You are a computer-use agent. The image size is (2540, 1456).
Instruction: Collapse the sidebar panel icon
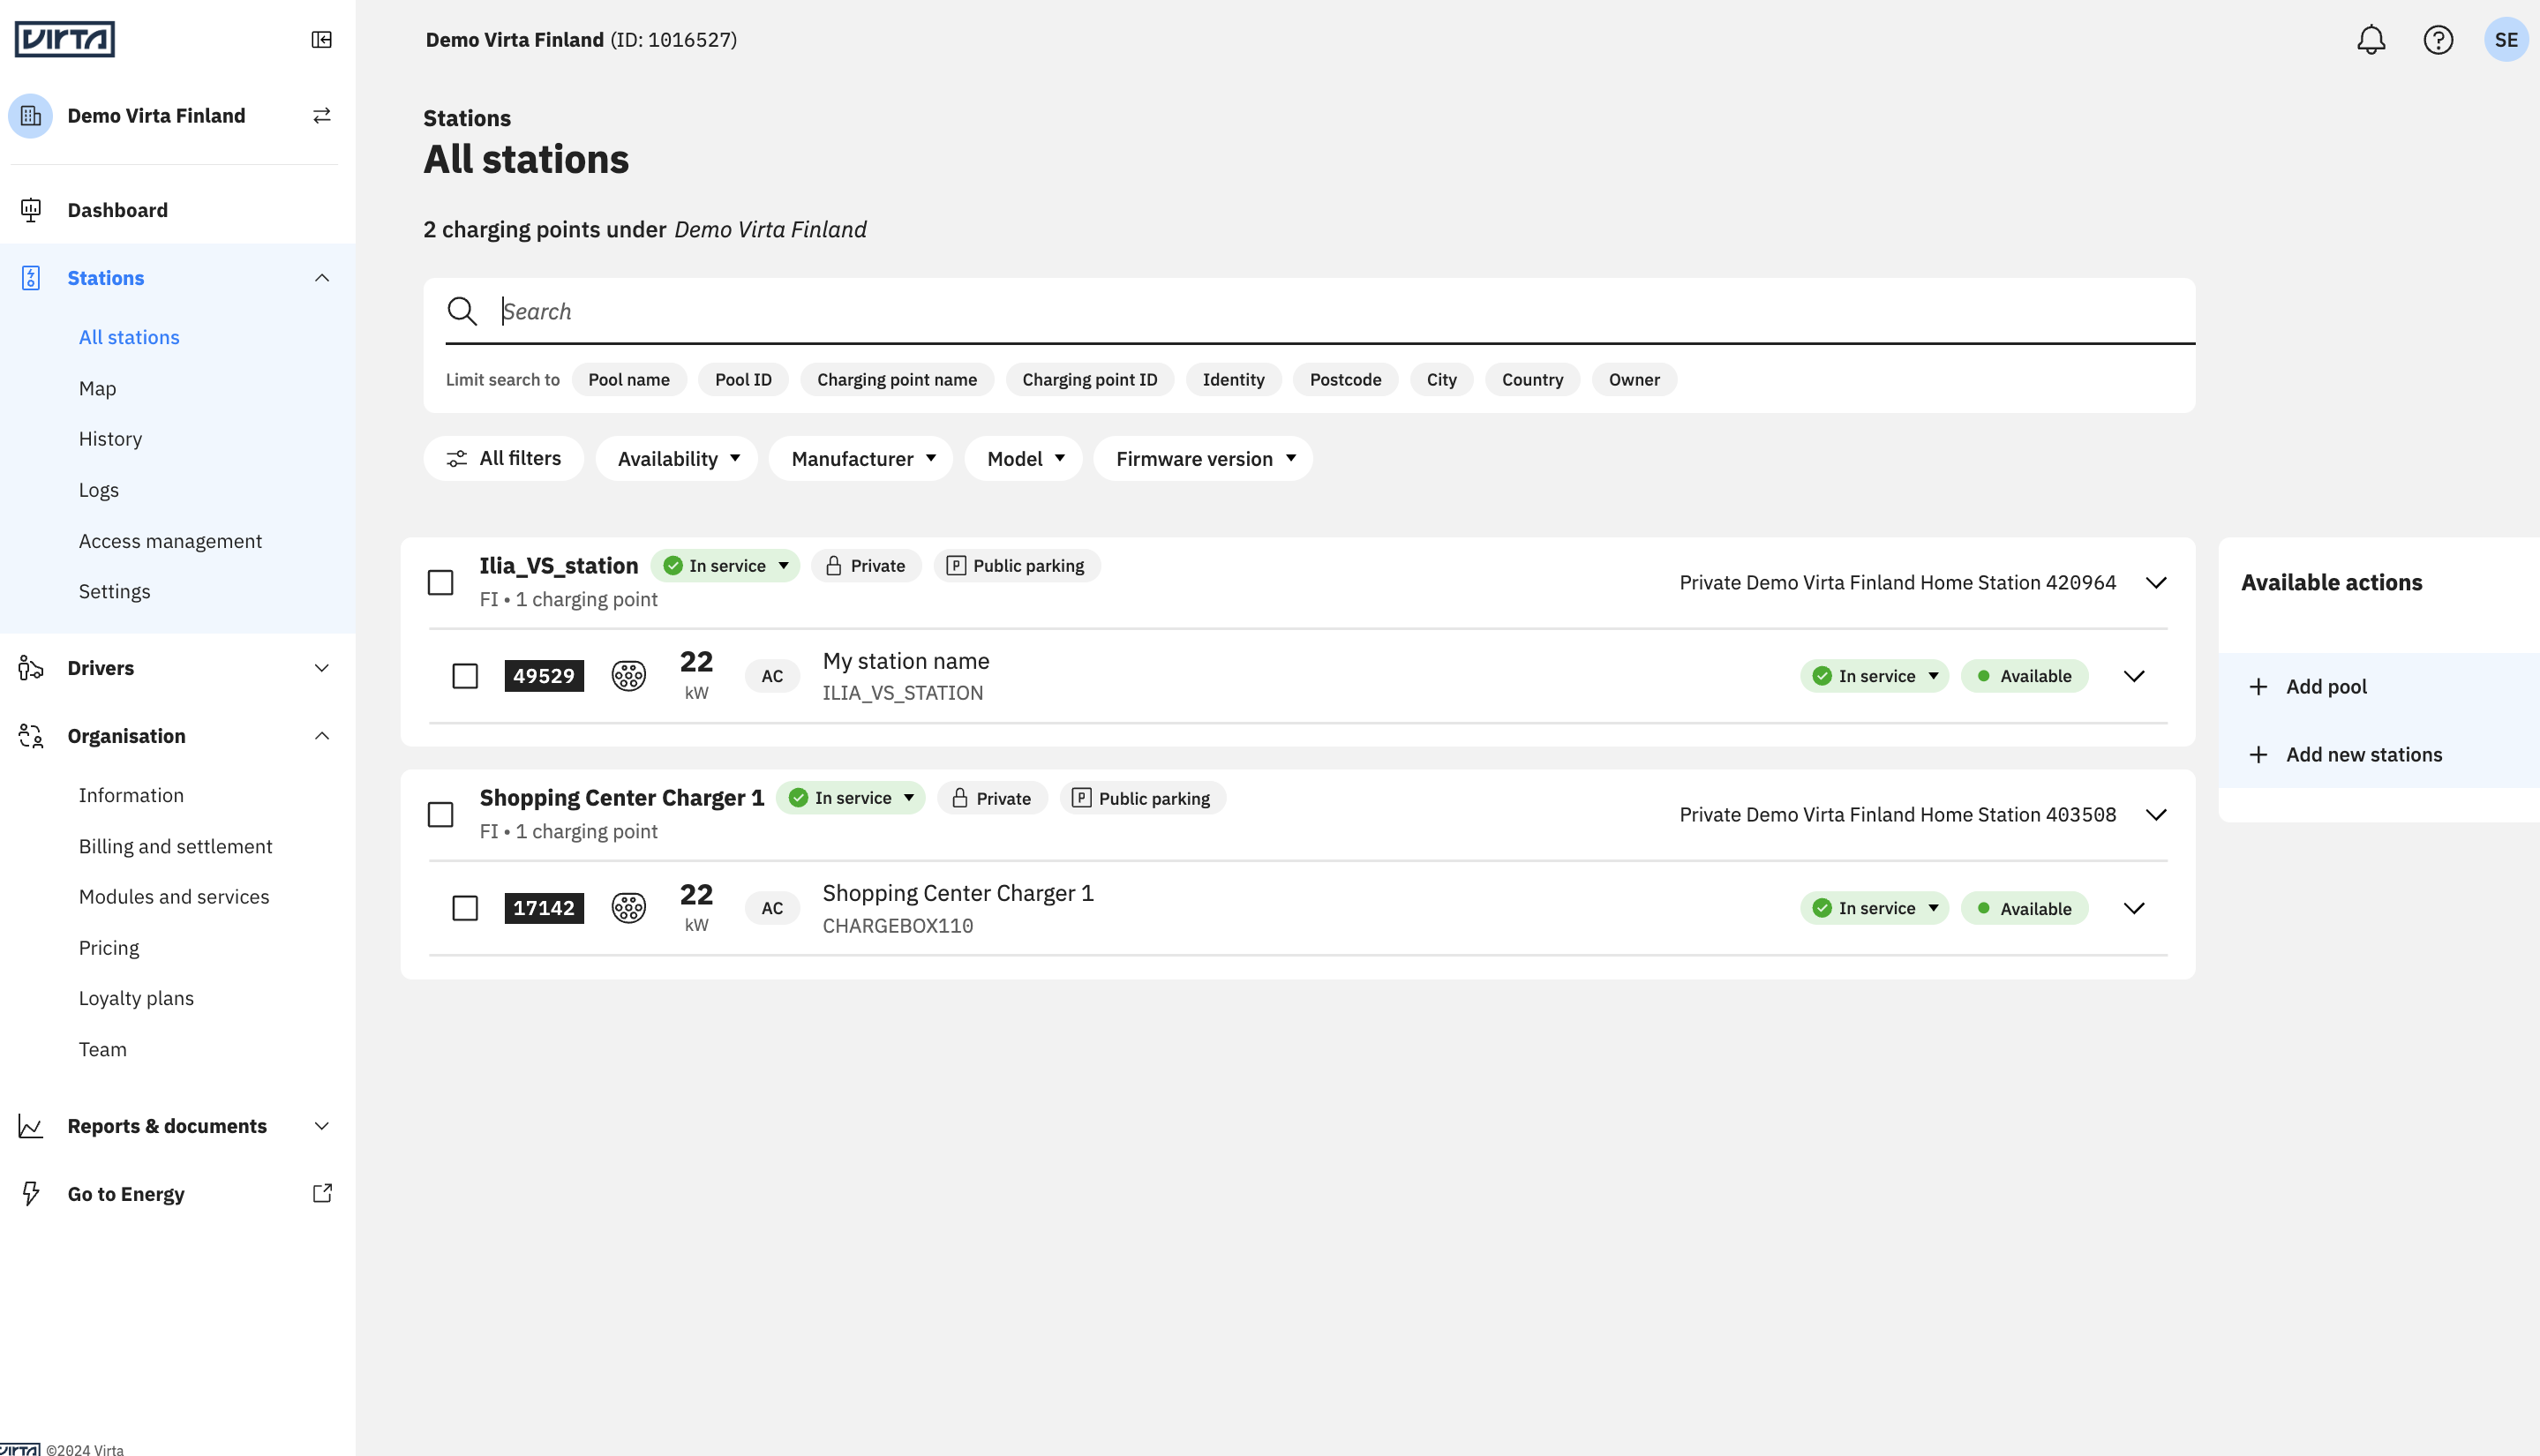pyautogui.click(x=322, y=40)
